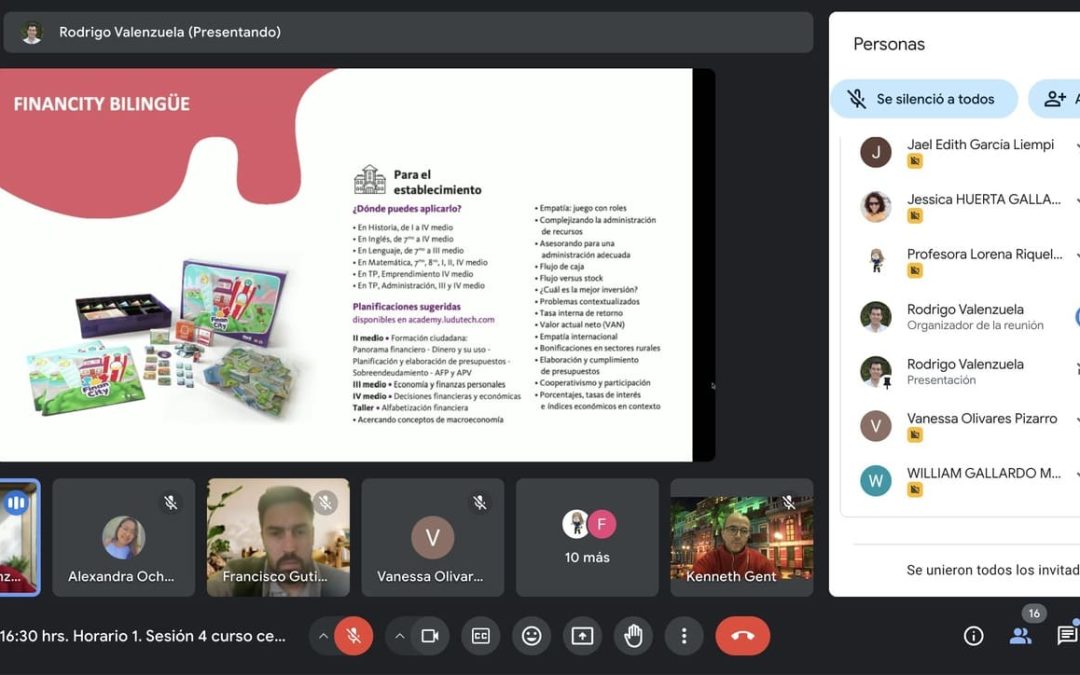This screenshot has width=1080, height=675.
Task: Open Kenneth Gent's video tile
Action: [x=742, y=537]
